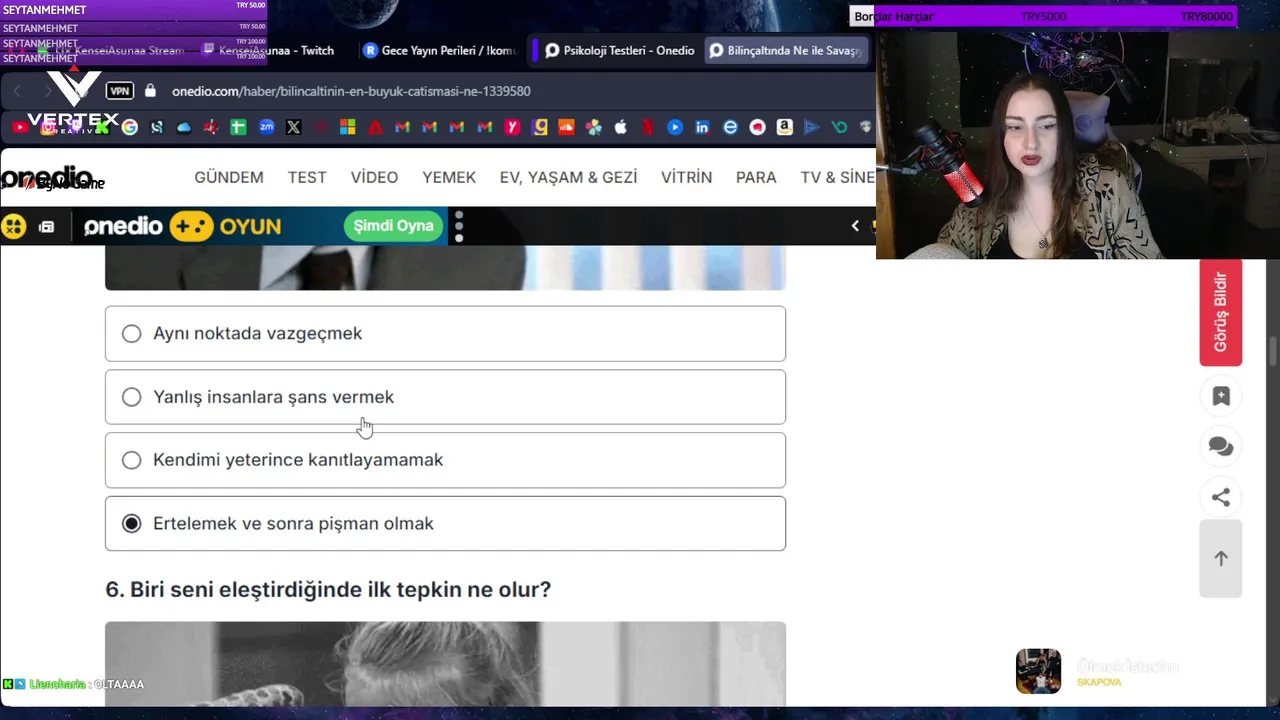The height and width of the screenshot is (720, 1280).
Task: Open the Microsoft bookmark icon
Action: [348, 127]
